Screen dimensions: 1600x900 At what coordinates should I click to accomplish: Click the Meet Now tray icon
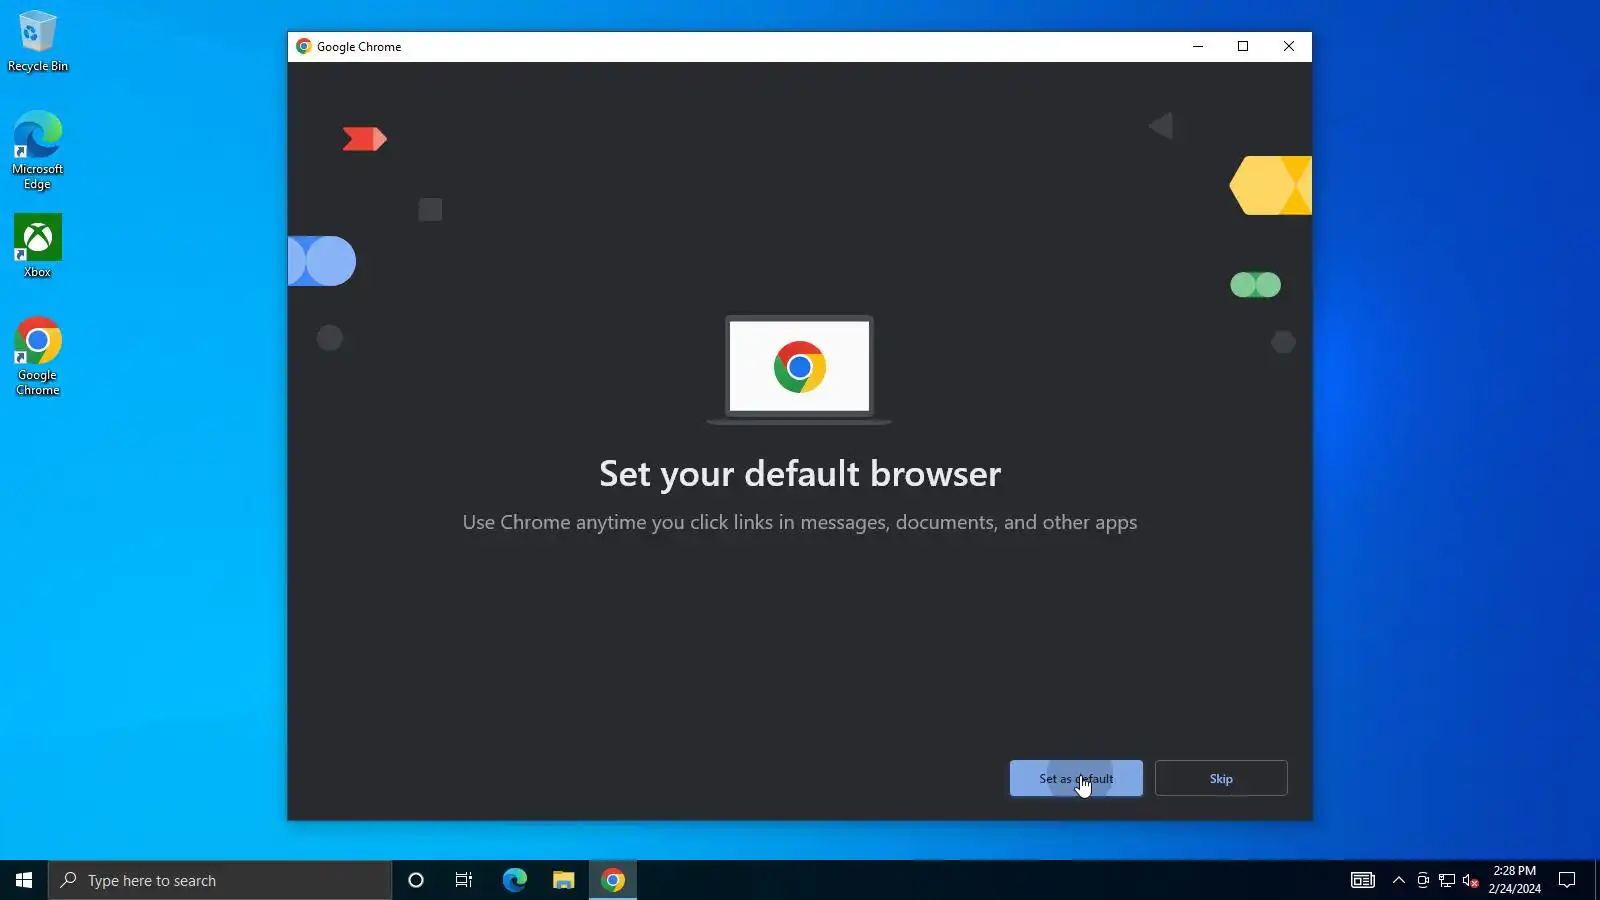[1423, 880]
